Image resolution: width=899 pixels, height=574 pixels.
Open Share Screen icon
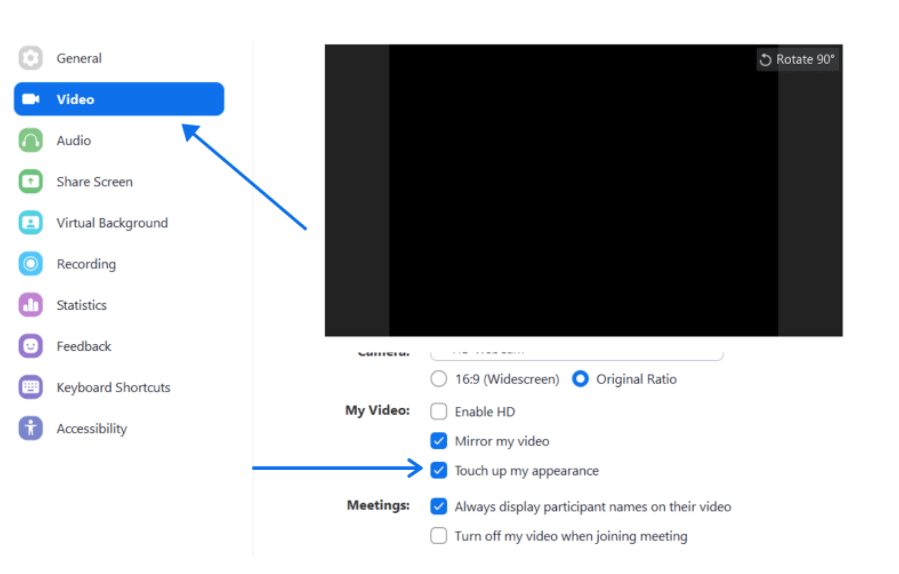click(30, 182)
